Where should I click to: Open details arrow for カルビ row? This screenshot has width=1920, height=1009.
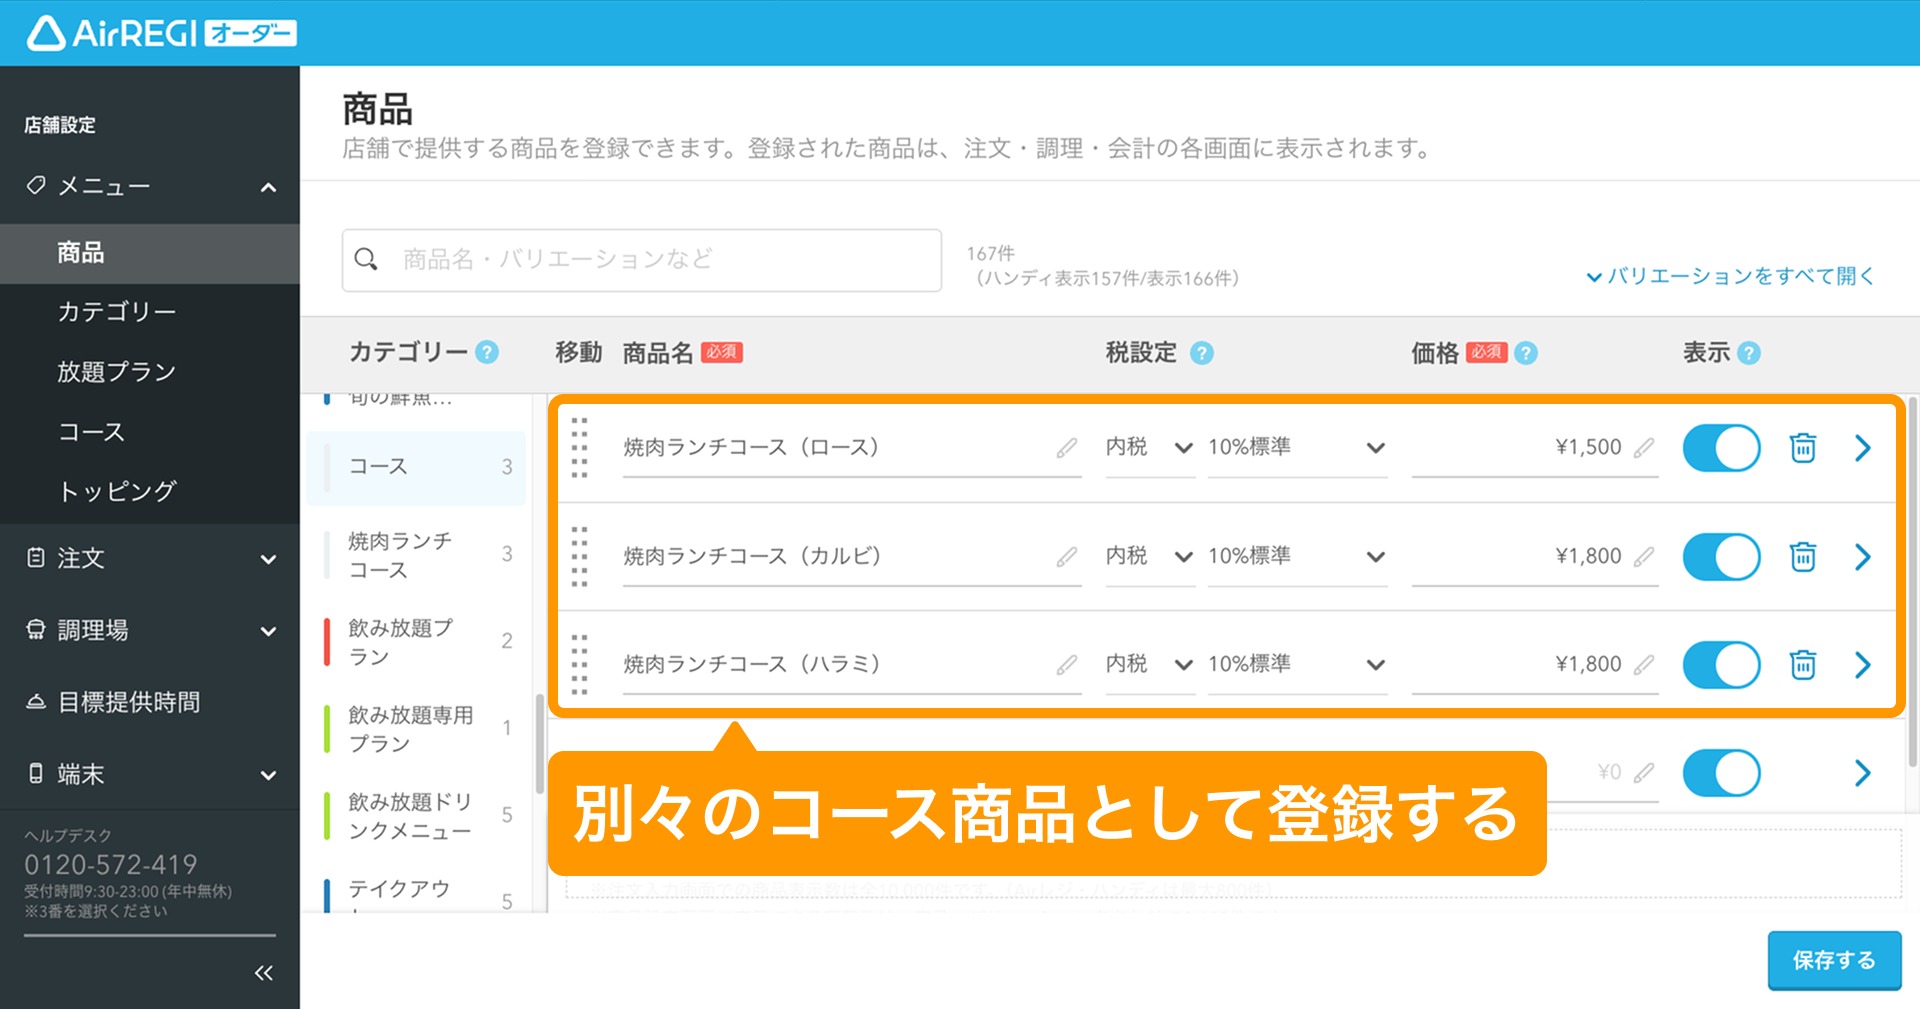(1862, 557)
